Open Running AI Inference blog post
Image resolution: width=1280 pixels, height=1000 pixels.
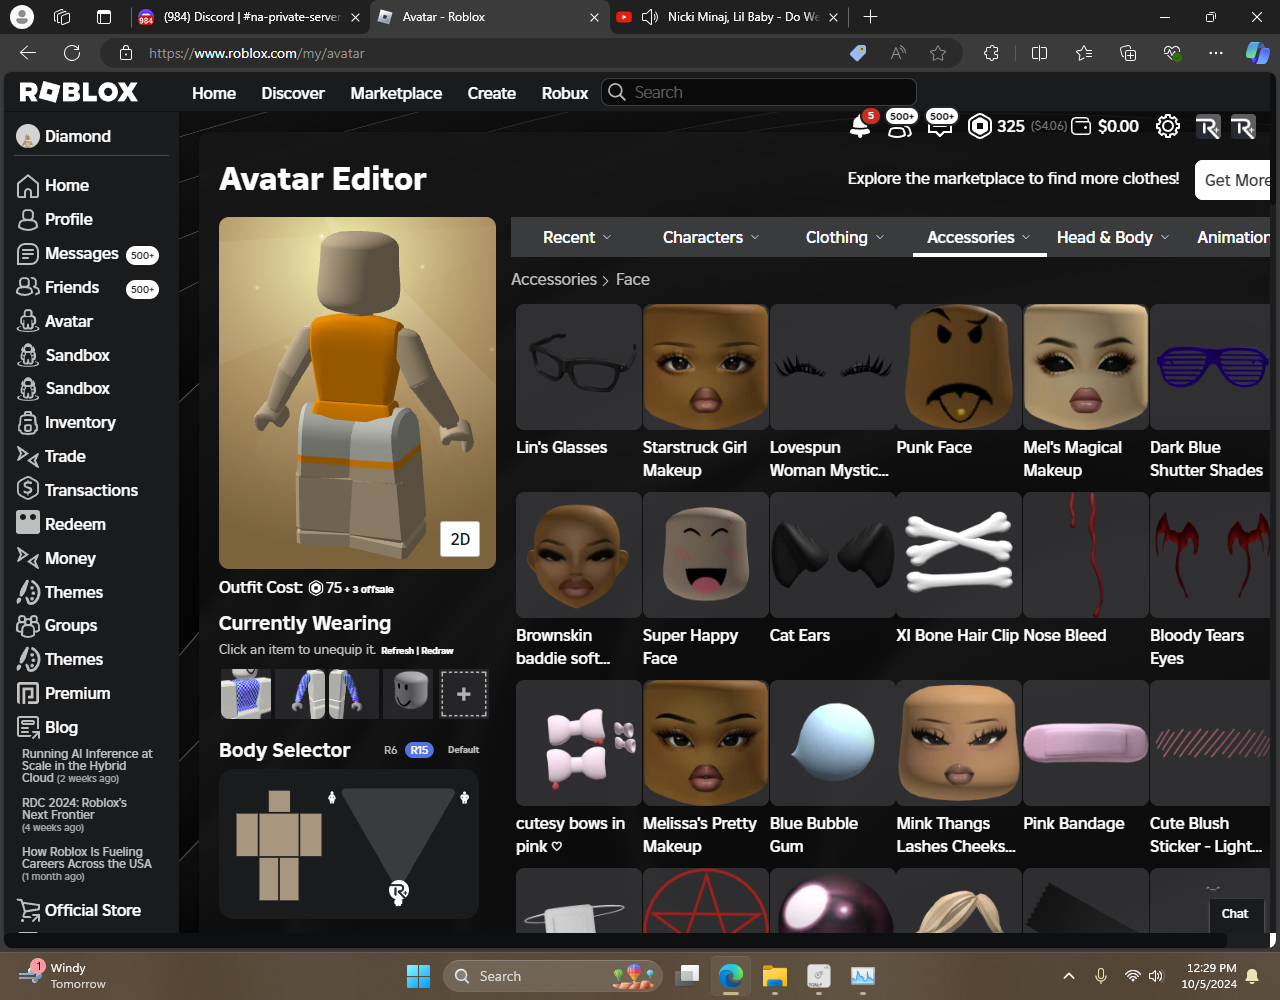tap(87, 766)
